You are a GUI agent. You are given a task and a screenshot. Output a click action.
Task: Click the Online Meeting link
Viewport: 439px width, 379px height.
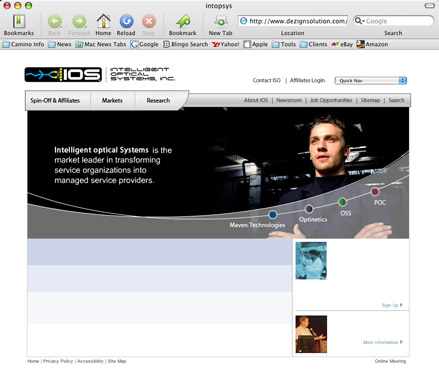[x=390, y=361]
